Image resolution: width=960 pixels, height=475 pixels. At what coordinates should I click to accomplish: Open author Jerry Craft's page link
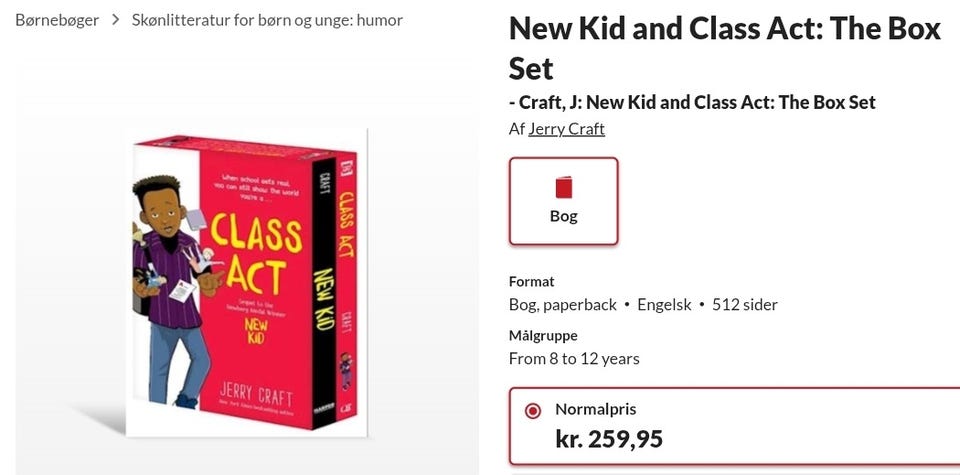click(x=566, y=129)
